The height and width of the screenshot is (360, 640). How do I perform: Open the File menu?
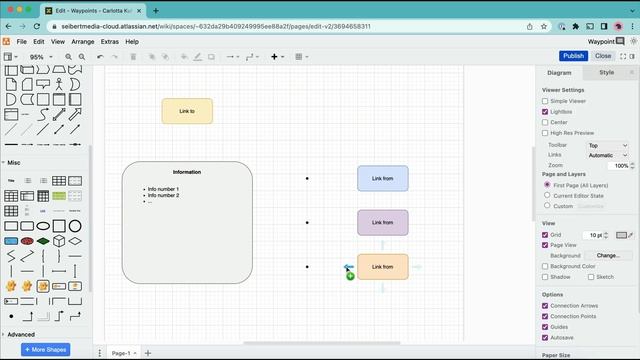click(x=22, y=42)
